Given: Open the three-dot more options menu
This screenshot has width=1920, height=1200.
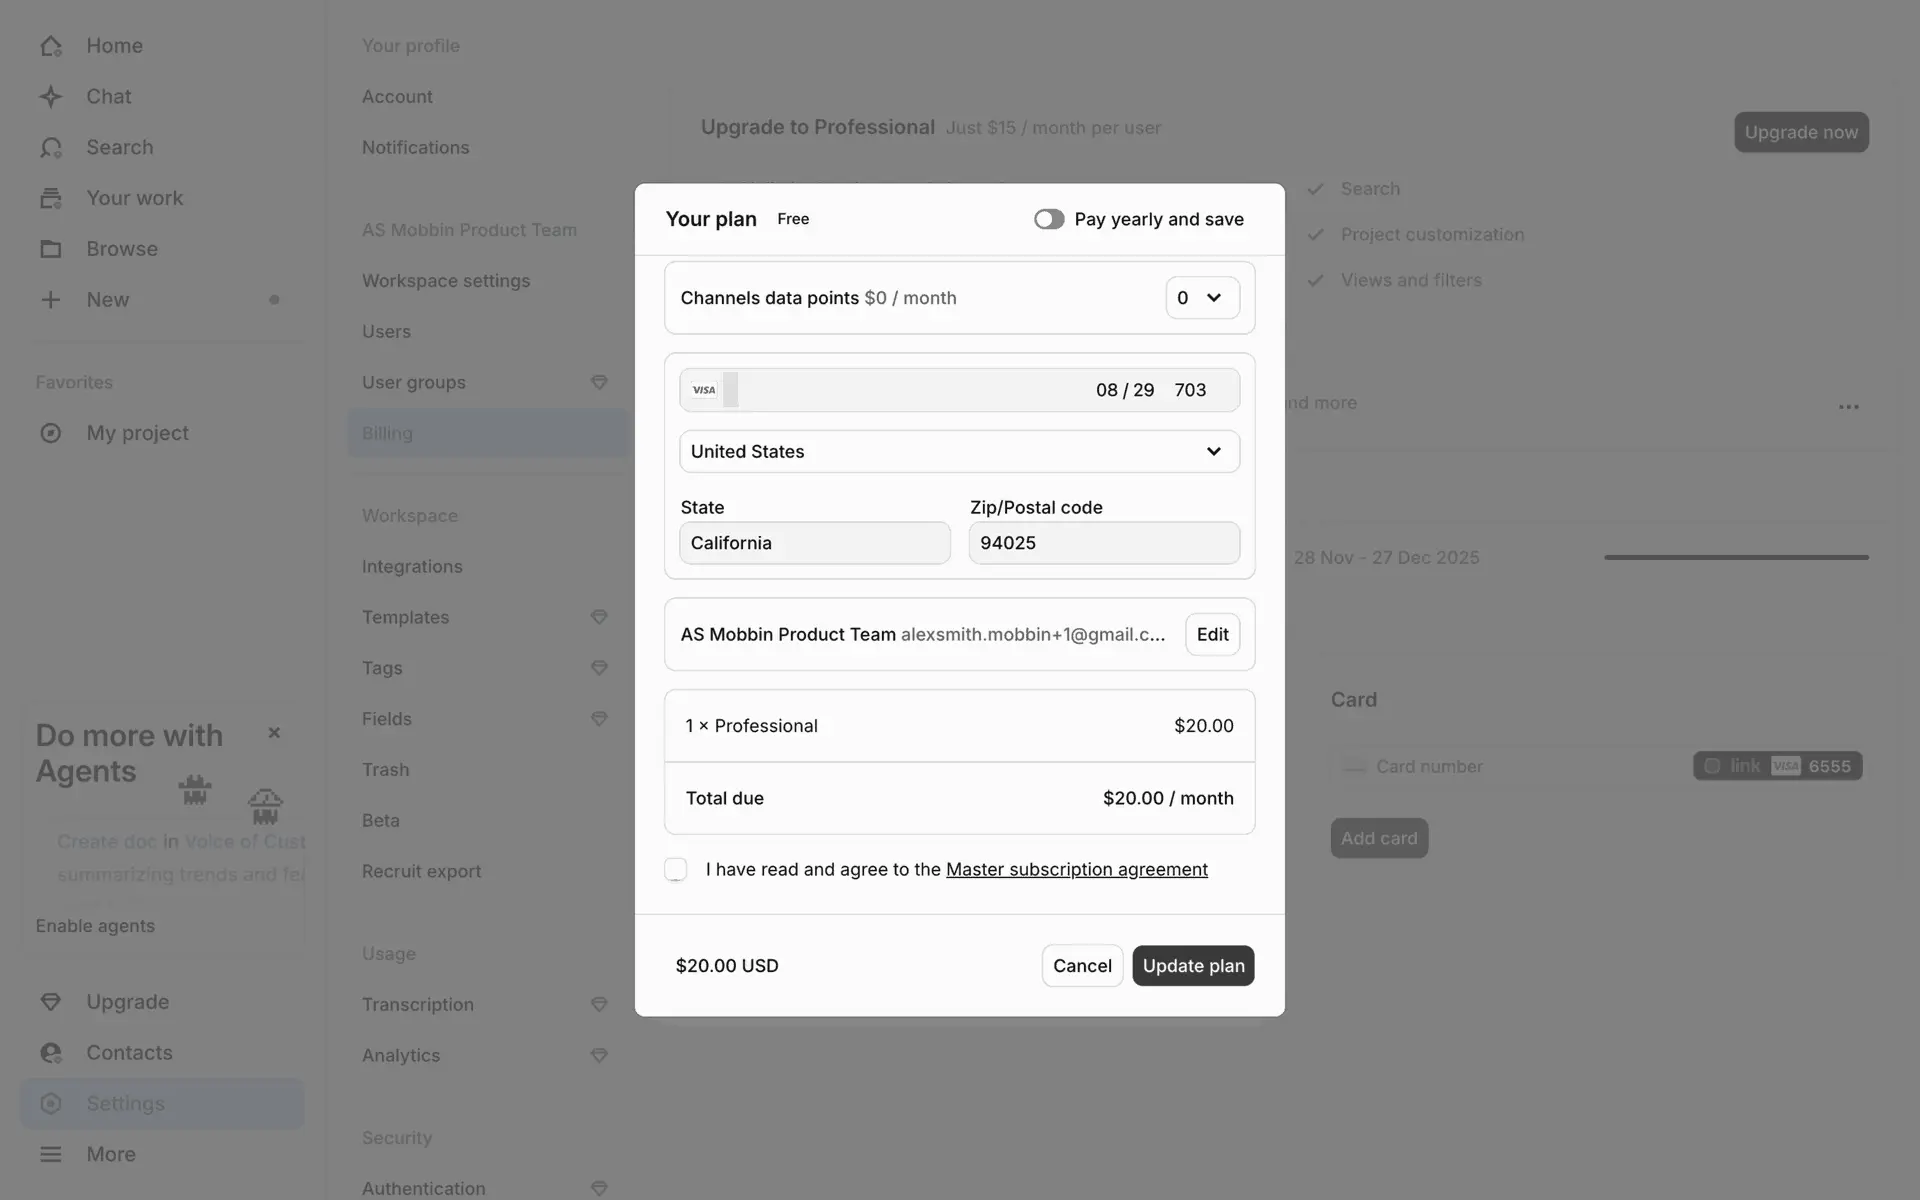Looking at the screenshot, I should tap(1849, 407).
